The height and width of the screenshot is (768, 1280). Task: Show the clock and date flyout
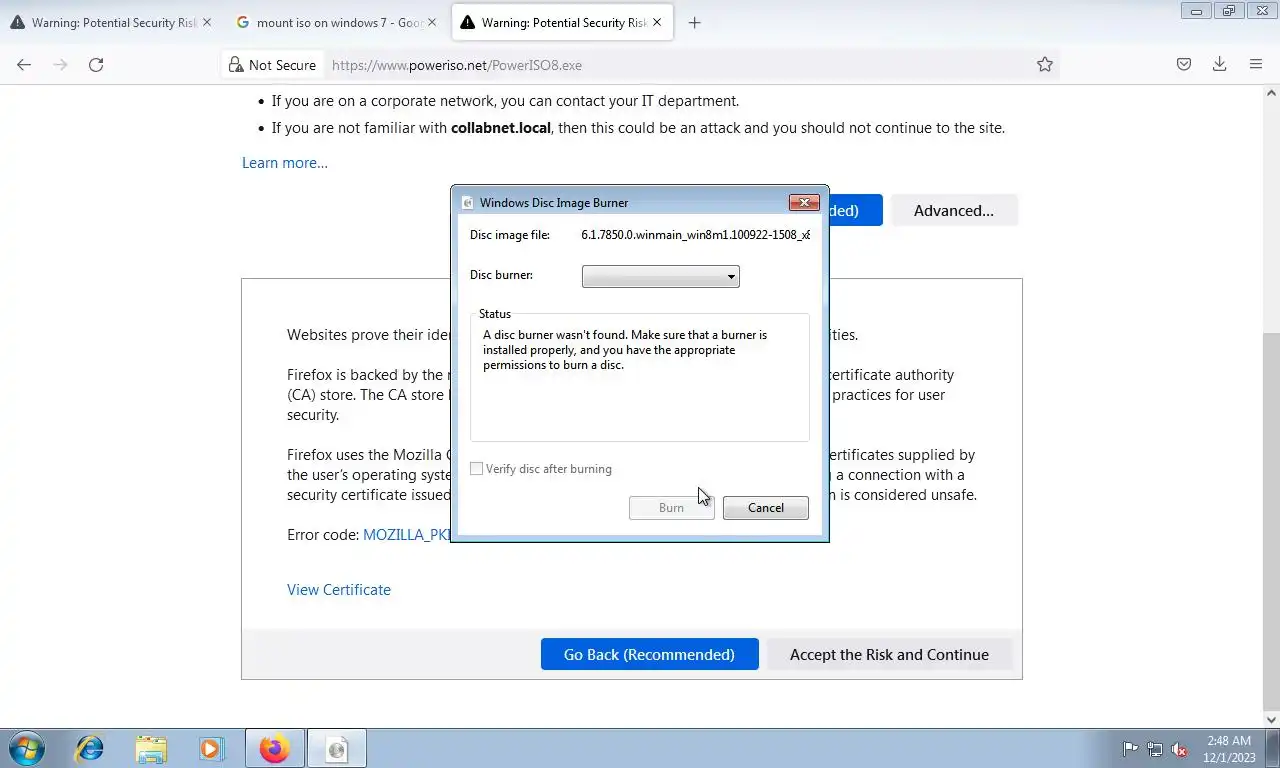(x=1229, y=749)
